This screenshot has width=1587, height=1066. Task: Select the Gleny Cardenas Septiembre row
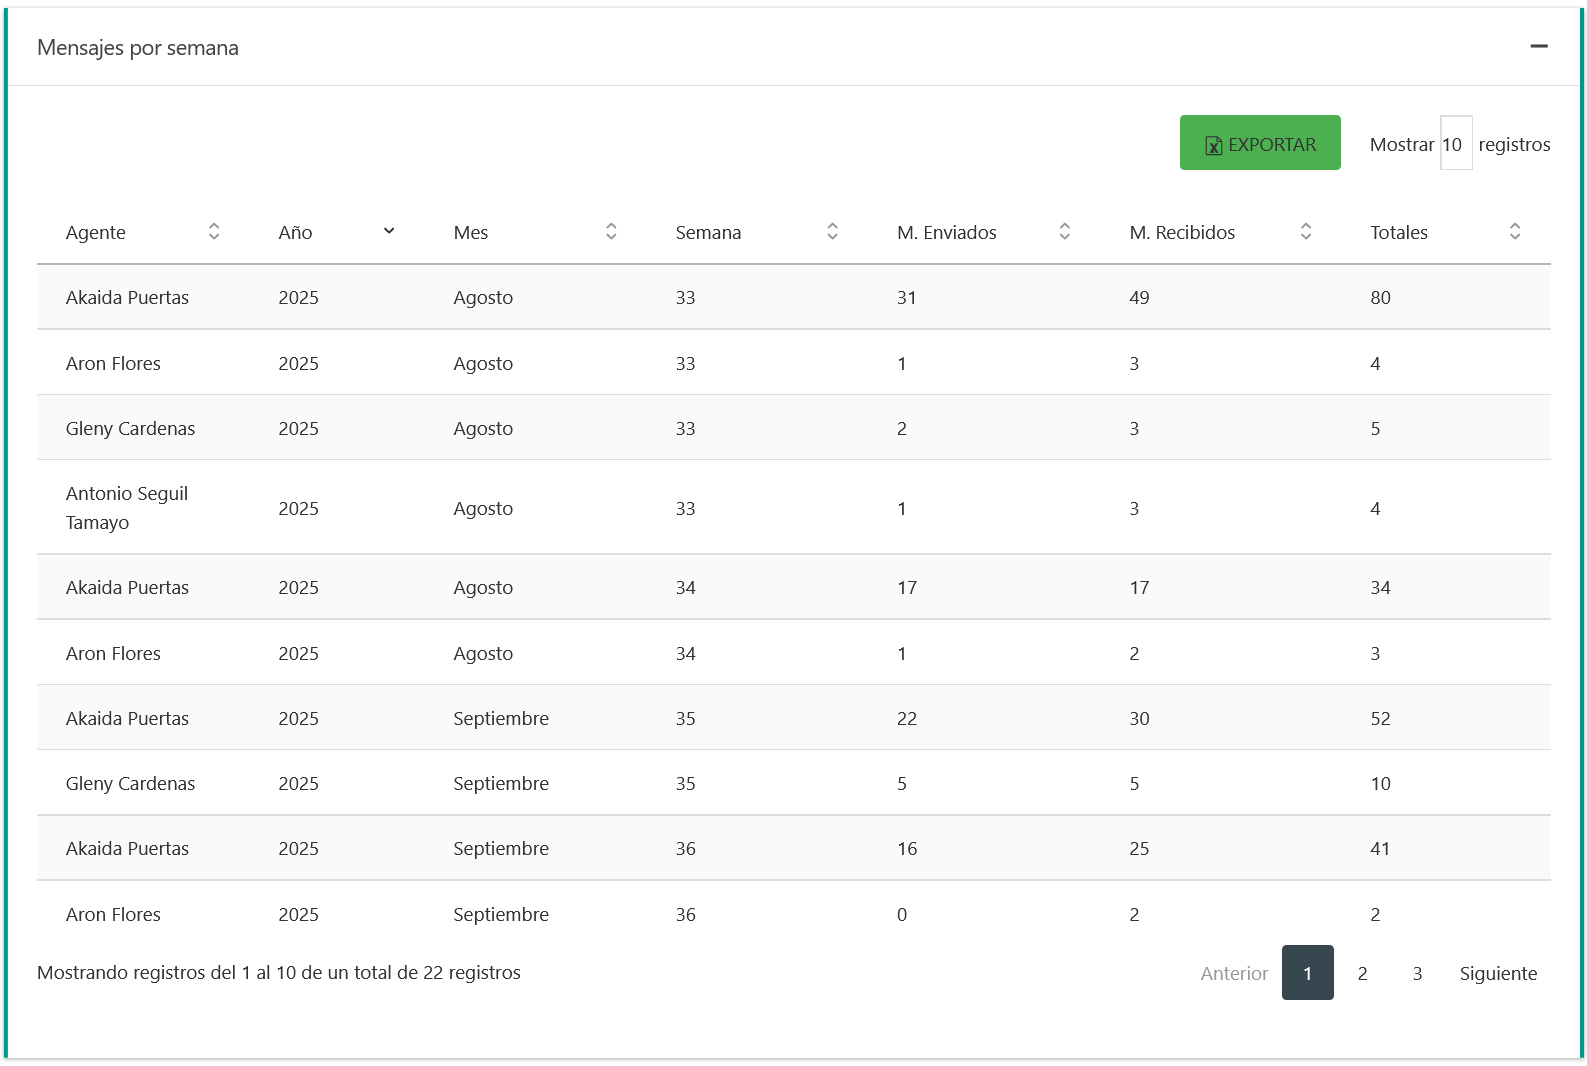pyautogui.click(x=130, y=783)
